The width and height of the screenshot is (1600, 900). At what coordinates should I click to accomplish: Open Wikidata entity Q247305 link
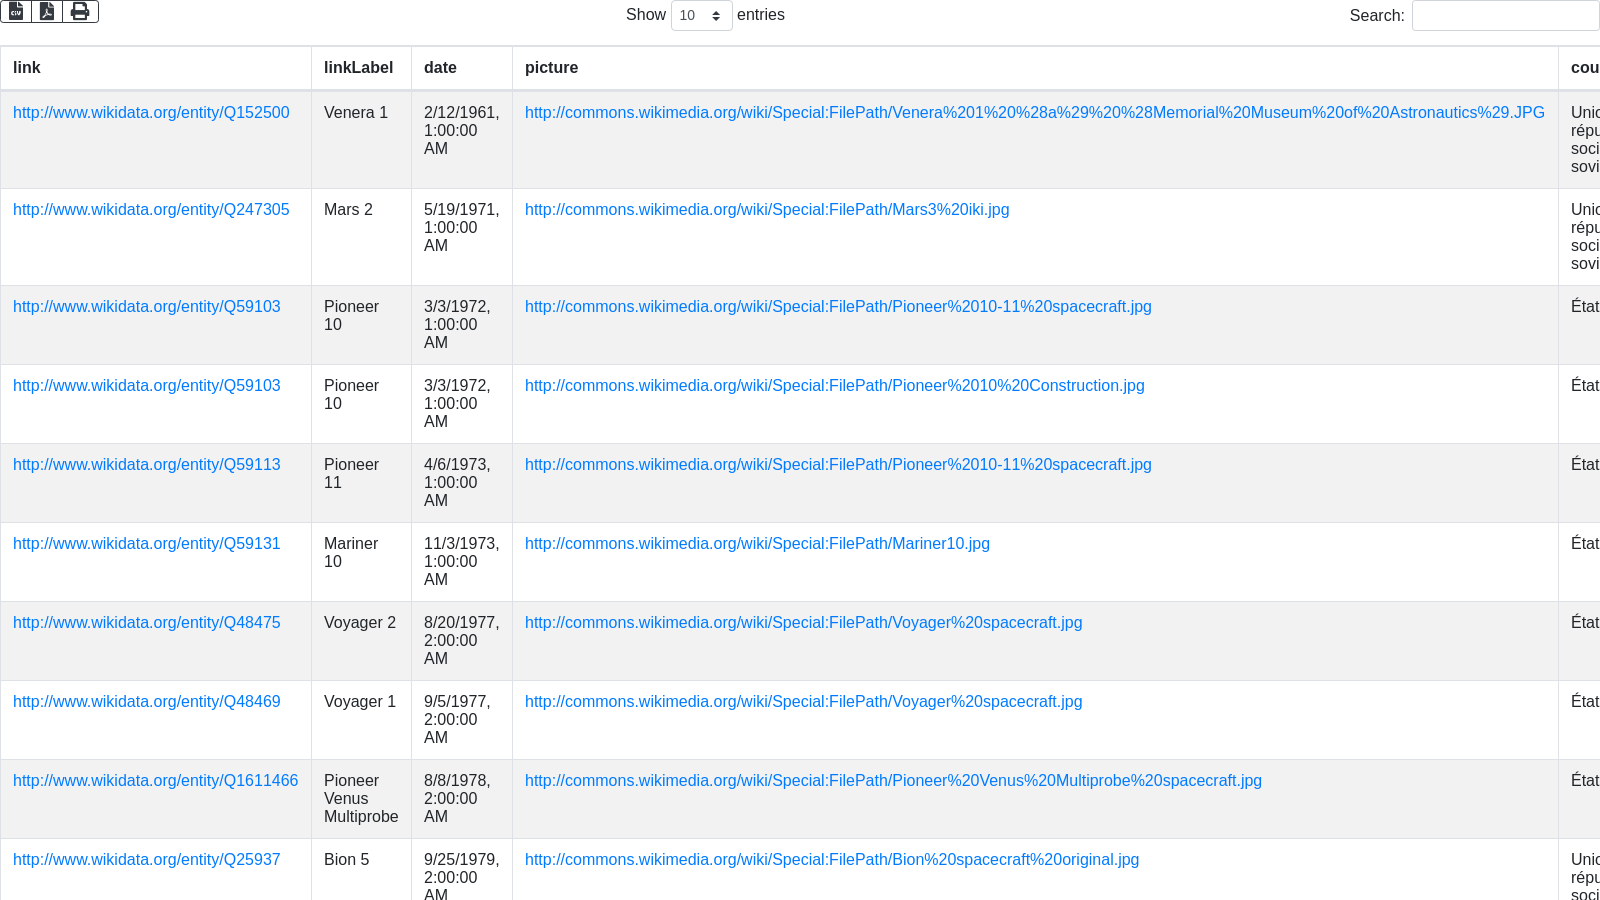click(x=151, y=210)
